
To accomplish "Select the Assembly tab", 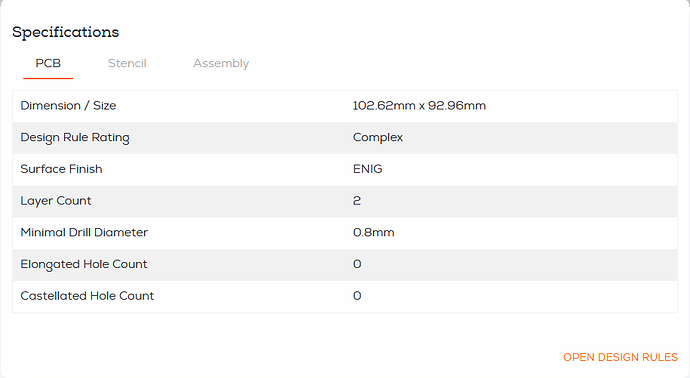I will pos(221,63).
